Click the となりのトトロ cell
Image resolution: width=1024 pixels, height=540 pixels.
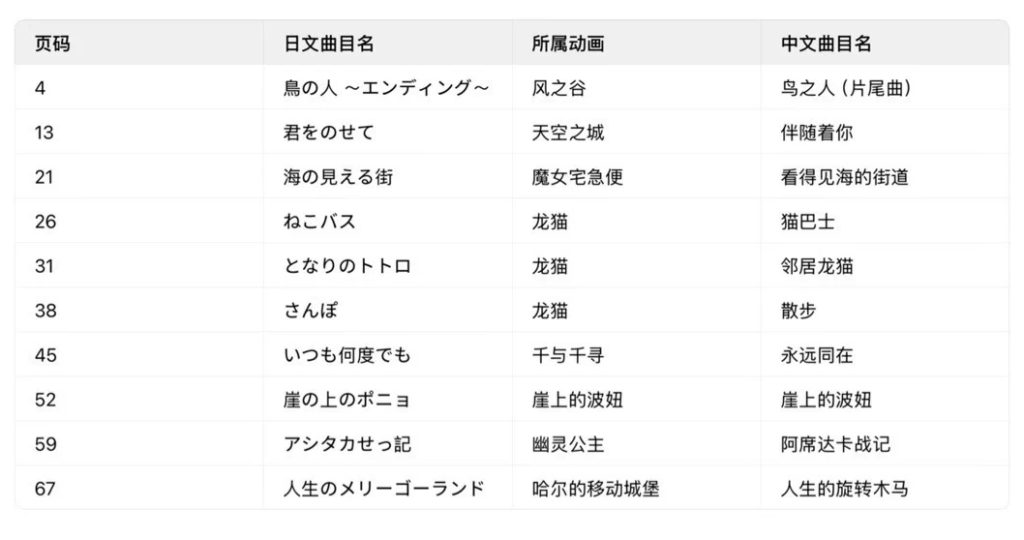click(x=347, y=266)
